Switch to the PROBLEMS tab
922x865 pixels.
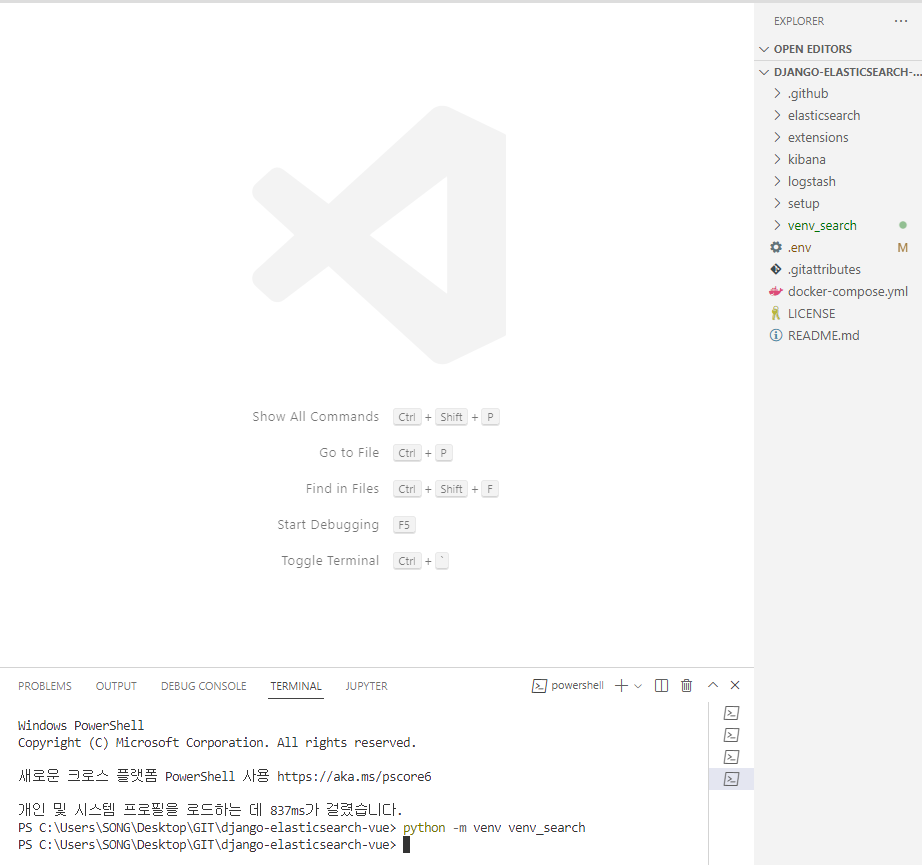[45, 686]
